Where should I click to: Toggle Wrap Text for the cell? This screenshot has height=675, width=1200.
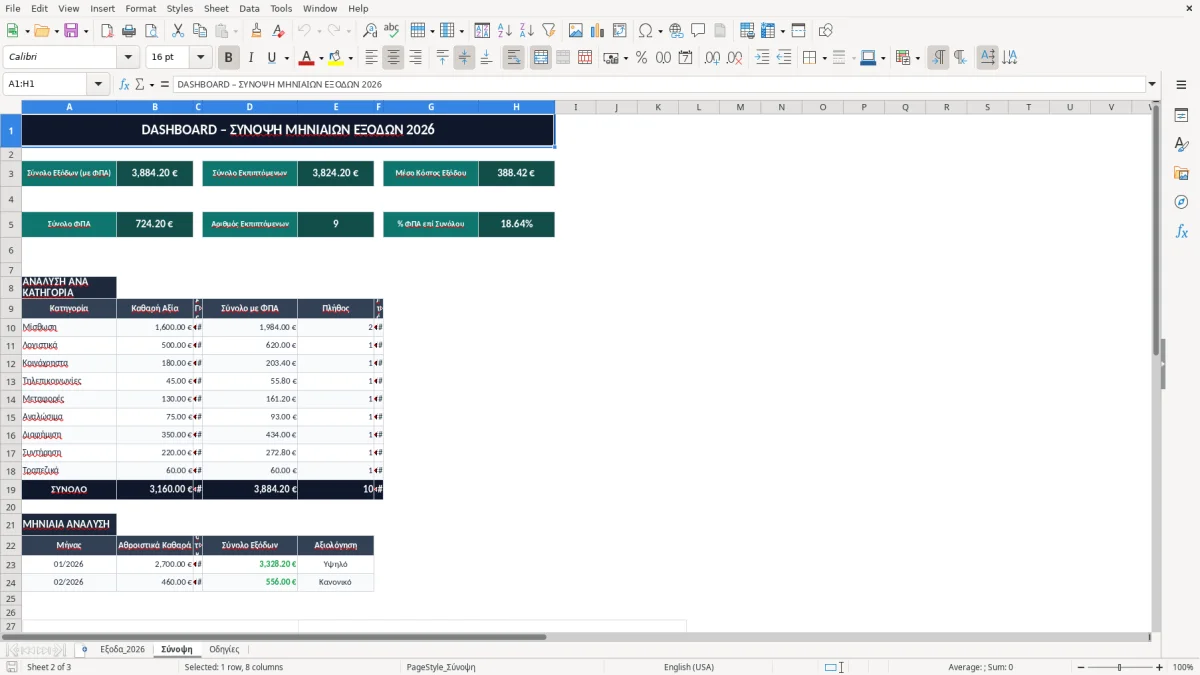513,58
